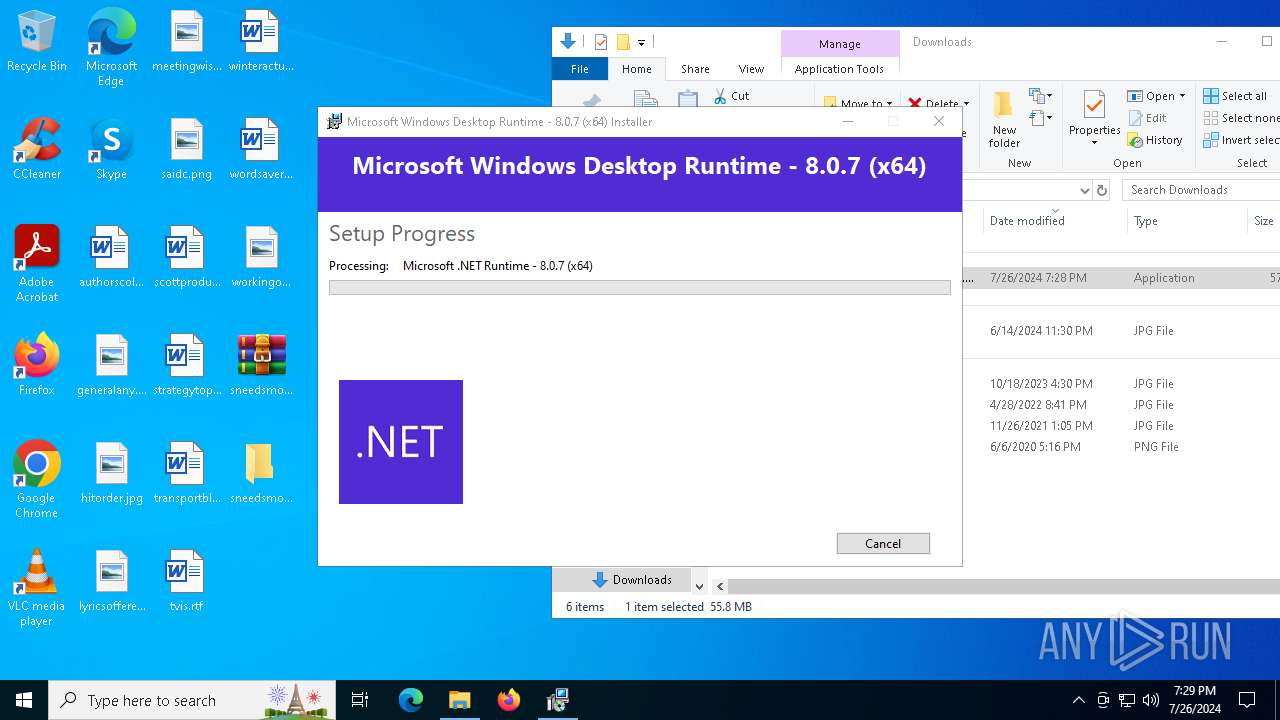
Task: Expand the Open button dropdown arrow
Action: 1182,96
